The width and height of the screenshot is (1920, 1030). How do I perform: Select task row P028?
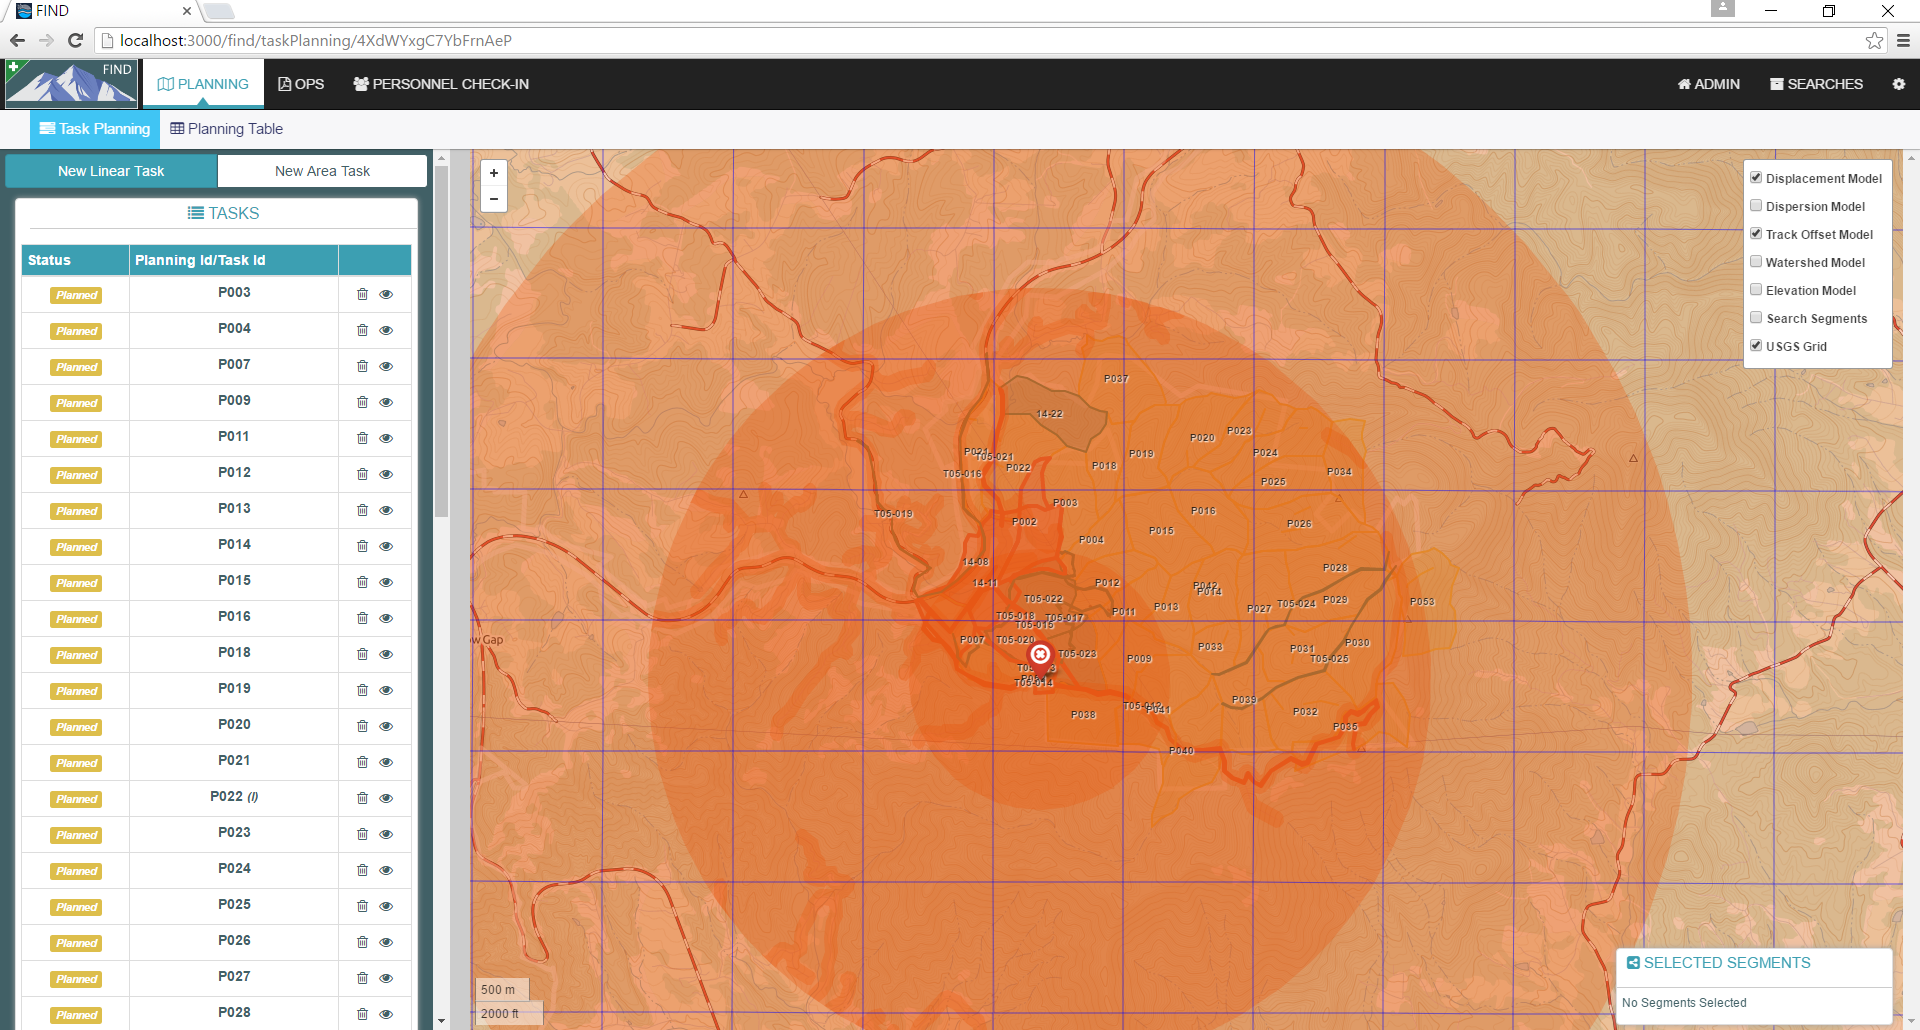(216, 1013)
